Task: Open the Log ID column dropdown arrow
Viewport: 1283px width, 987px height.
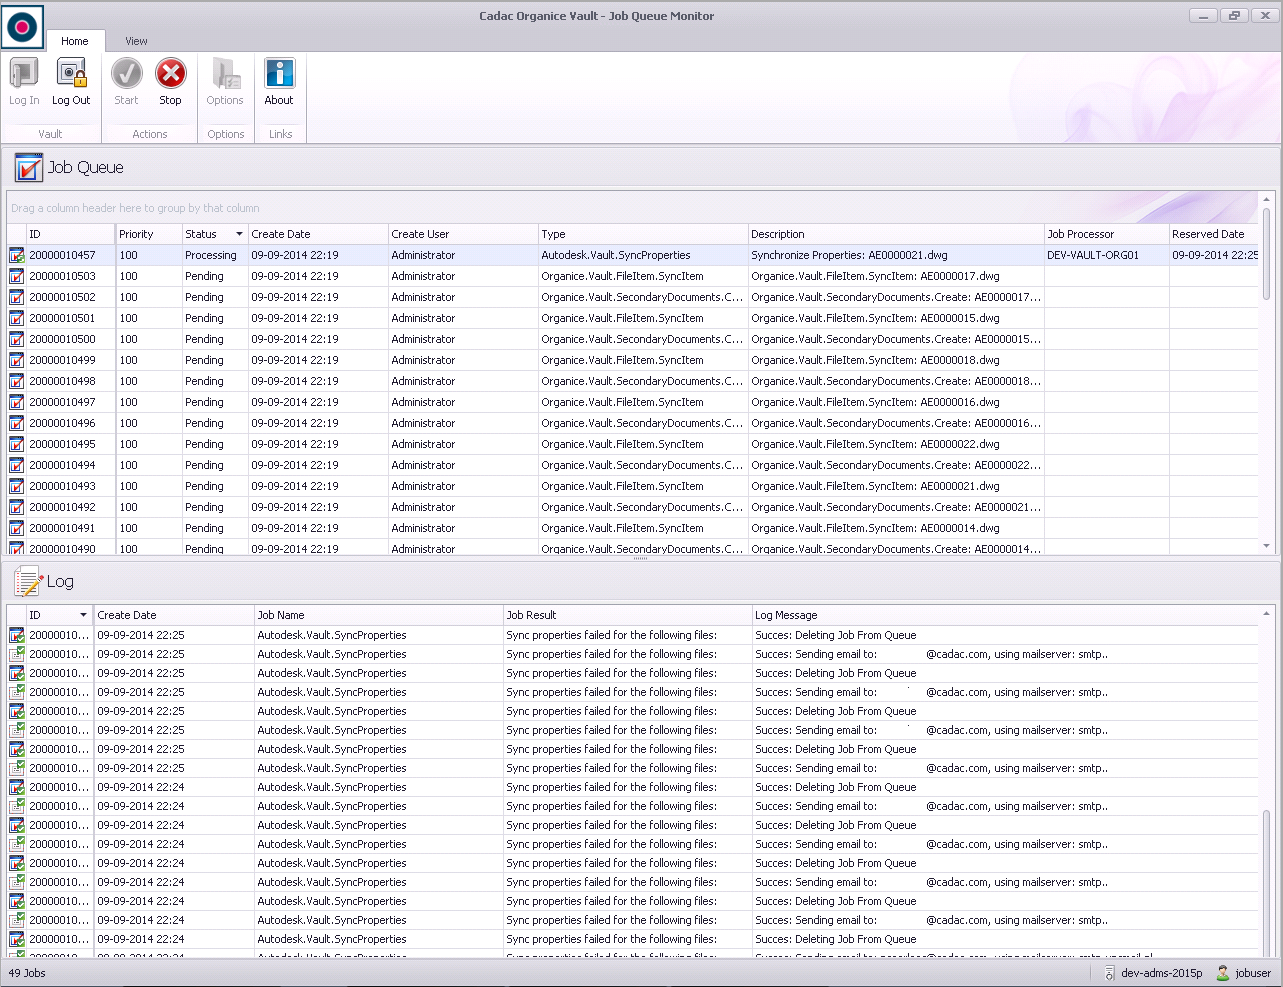Action: point(84,615)
